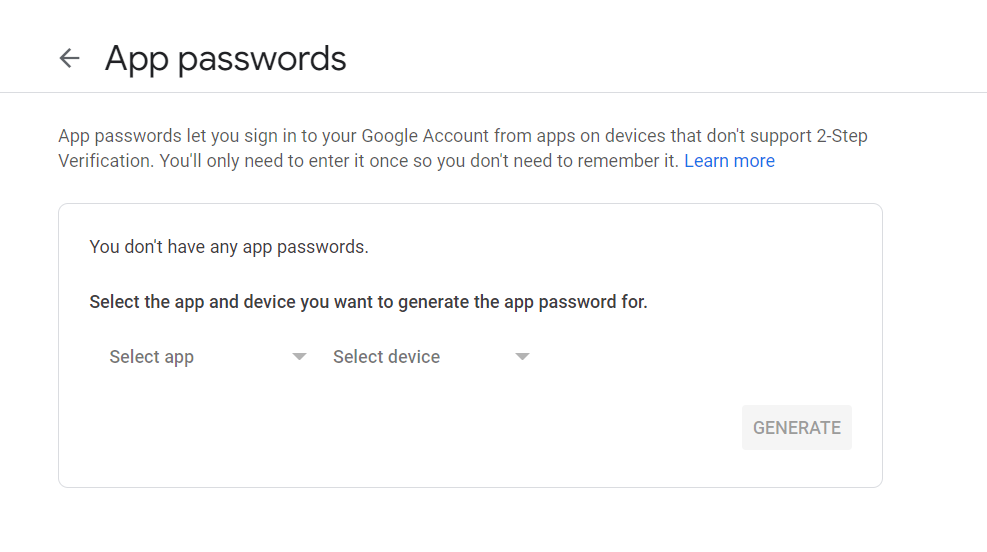Click the GENERATE button
The height and width of the screenshot is (552, 987).
coord(796,427)
